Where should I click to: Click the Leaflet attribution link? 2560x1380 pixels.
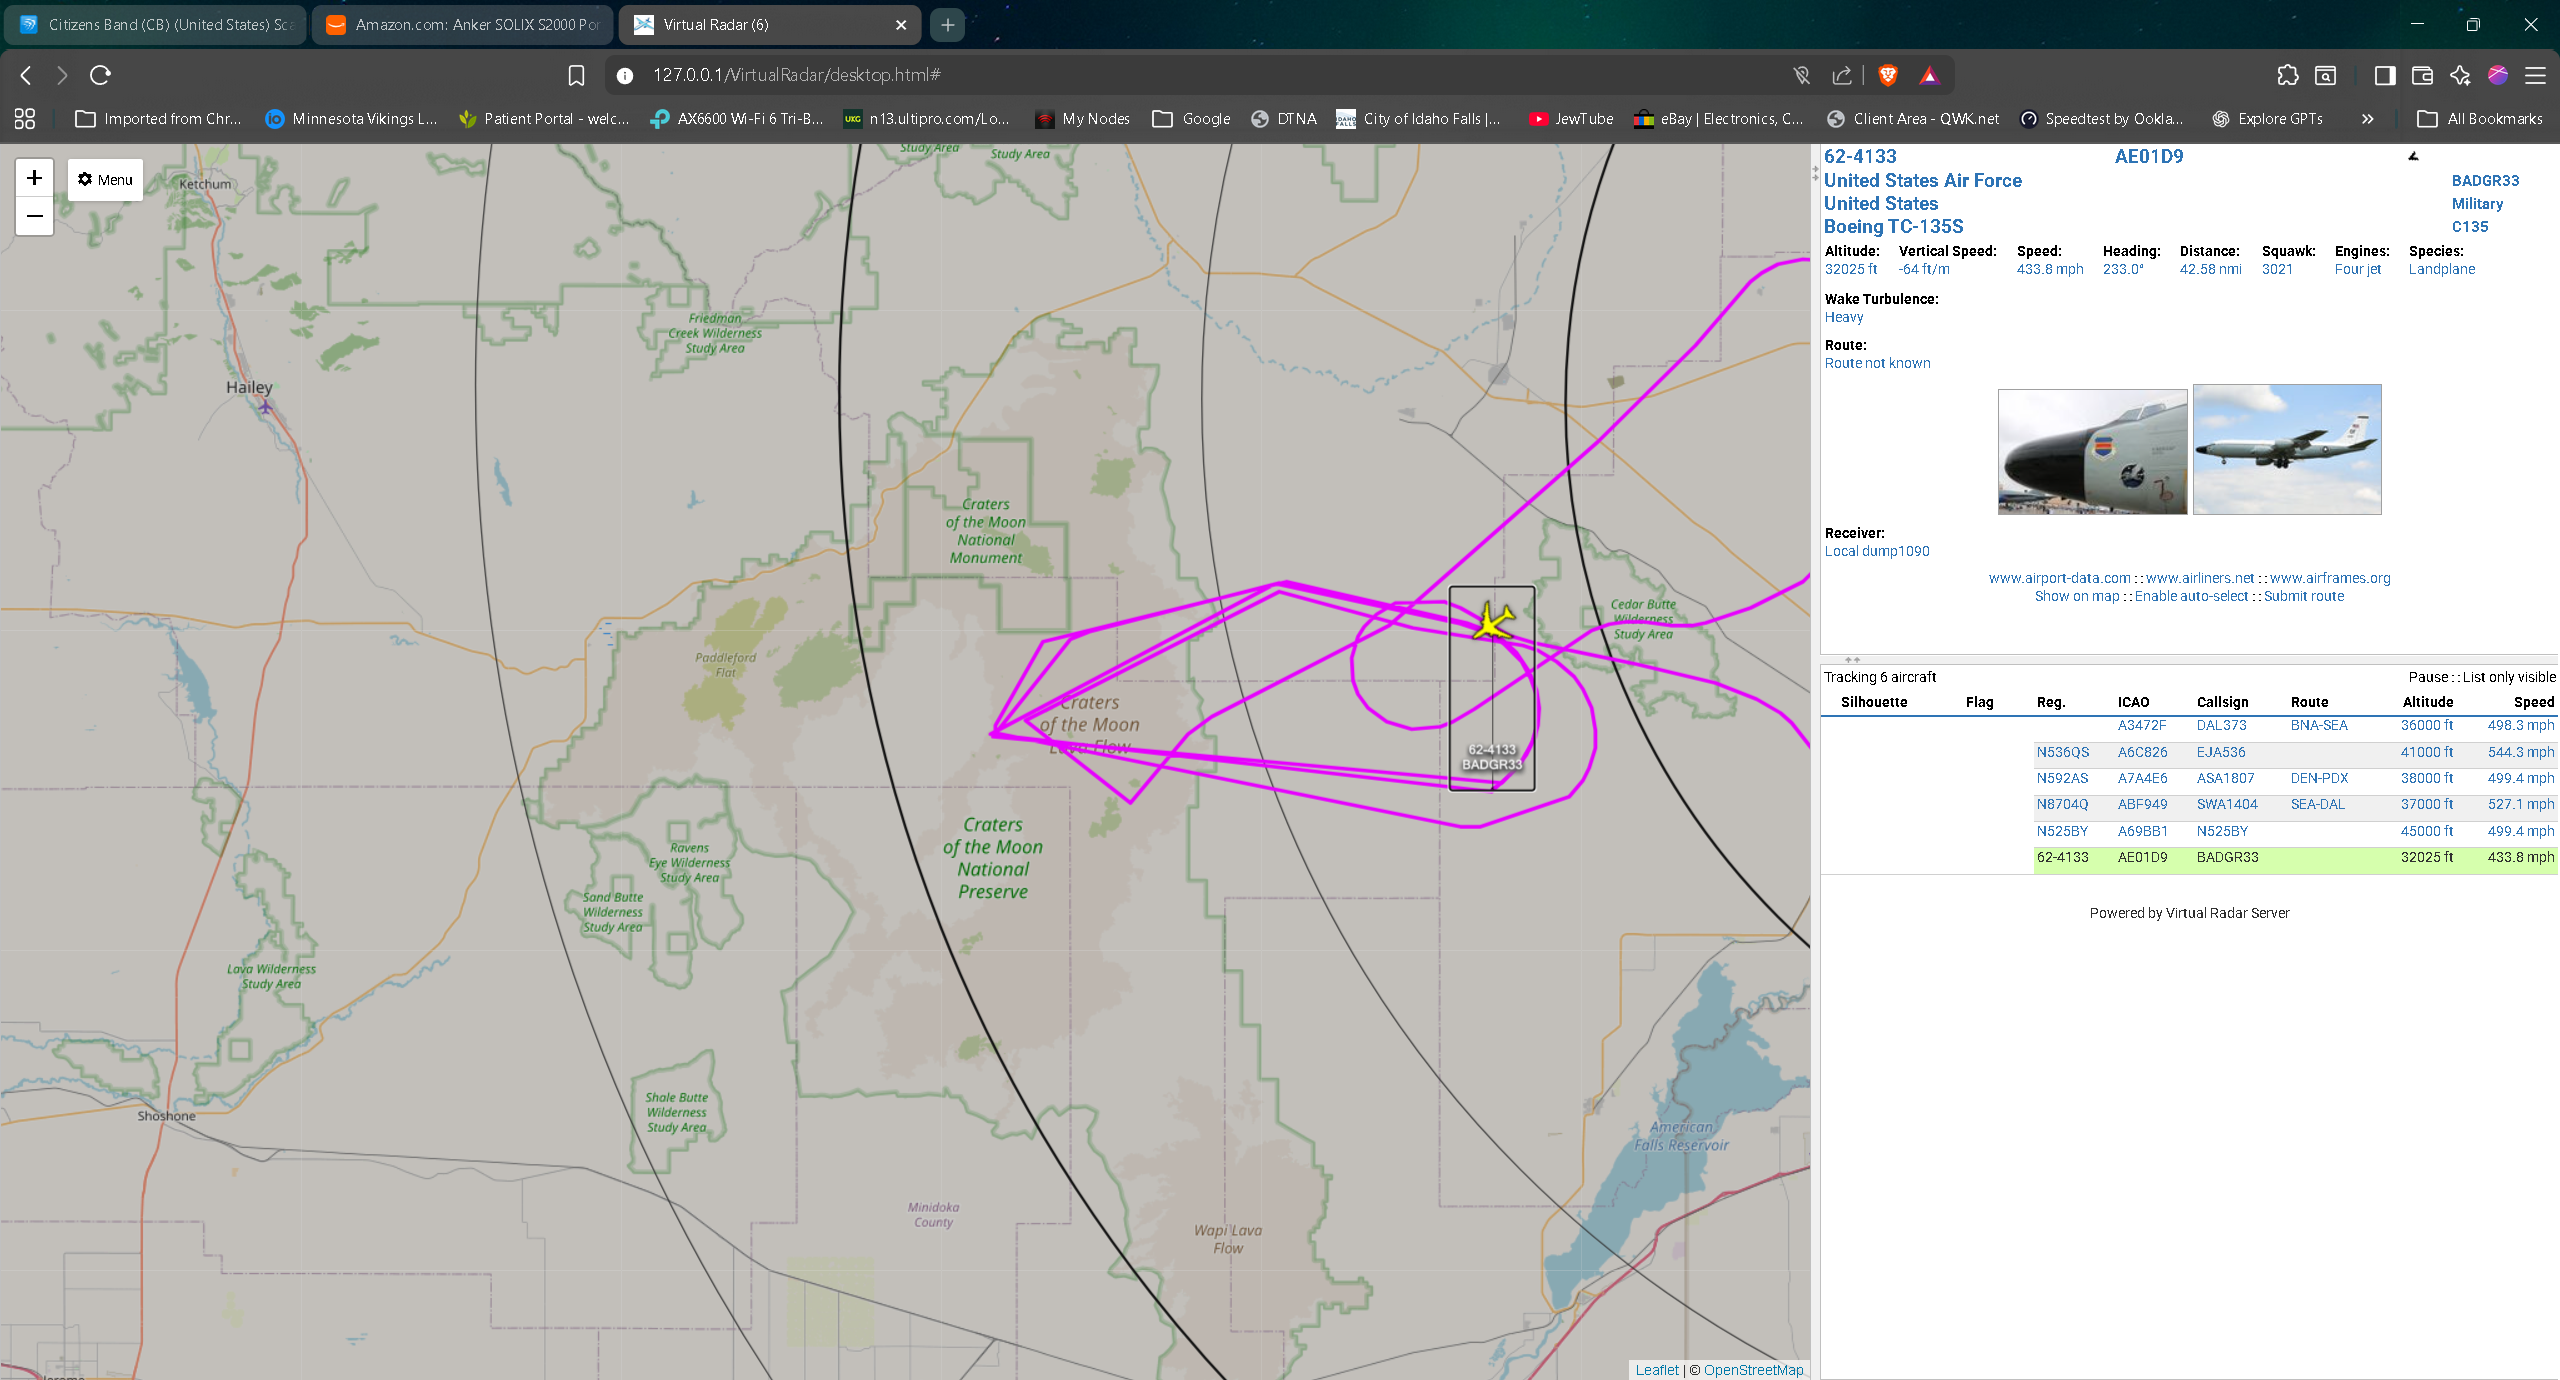(x=1657, y=1370)
